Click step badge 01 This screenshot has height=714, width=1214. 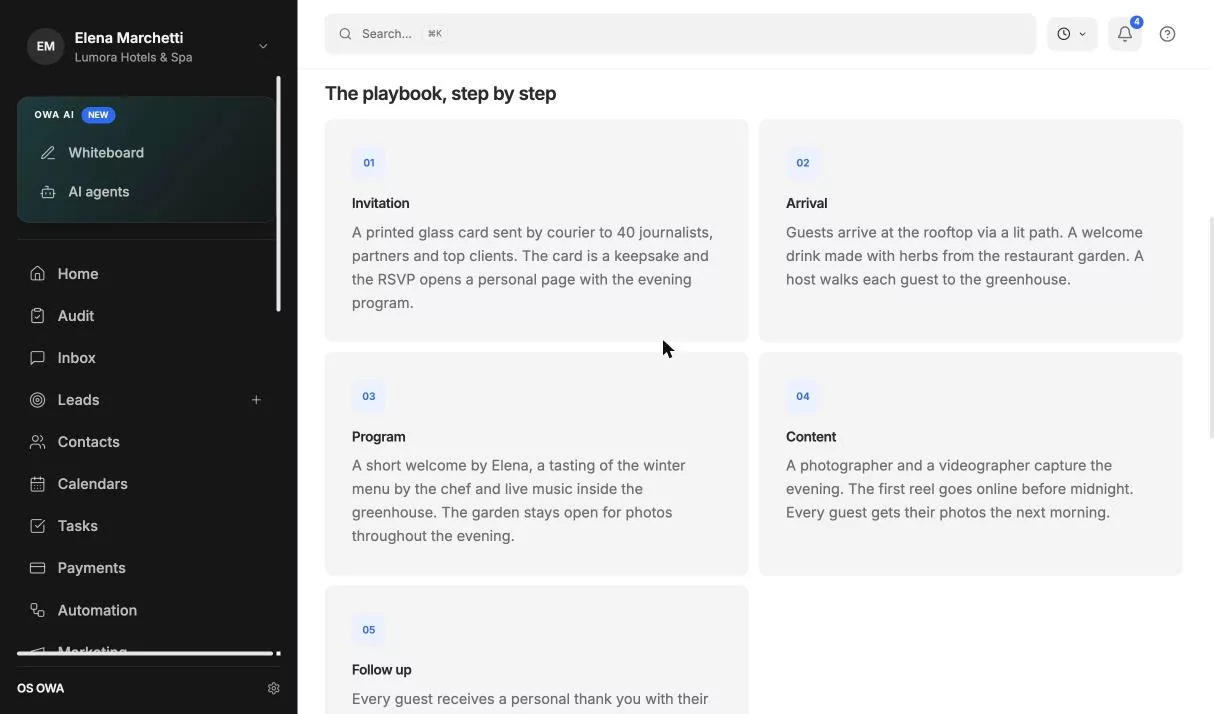(x=369, y=163)
